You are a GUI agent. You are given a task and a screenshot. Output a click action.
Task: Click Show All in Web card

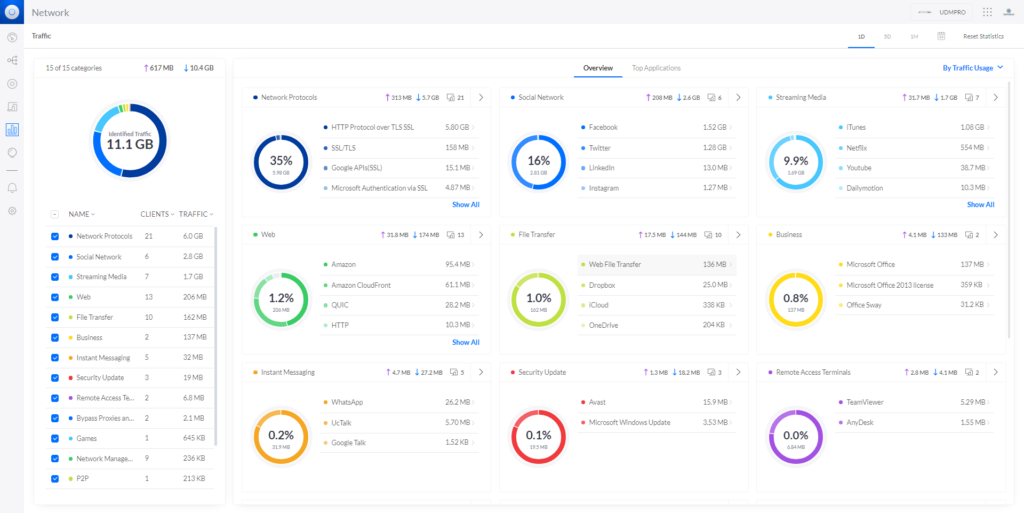(x=465, y=342)
